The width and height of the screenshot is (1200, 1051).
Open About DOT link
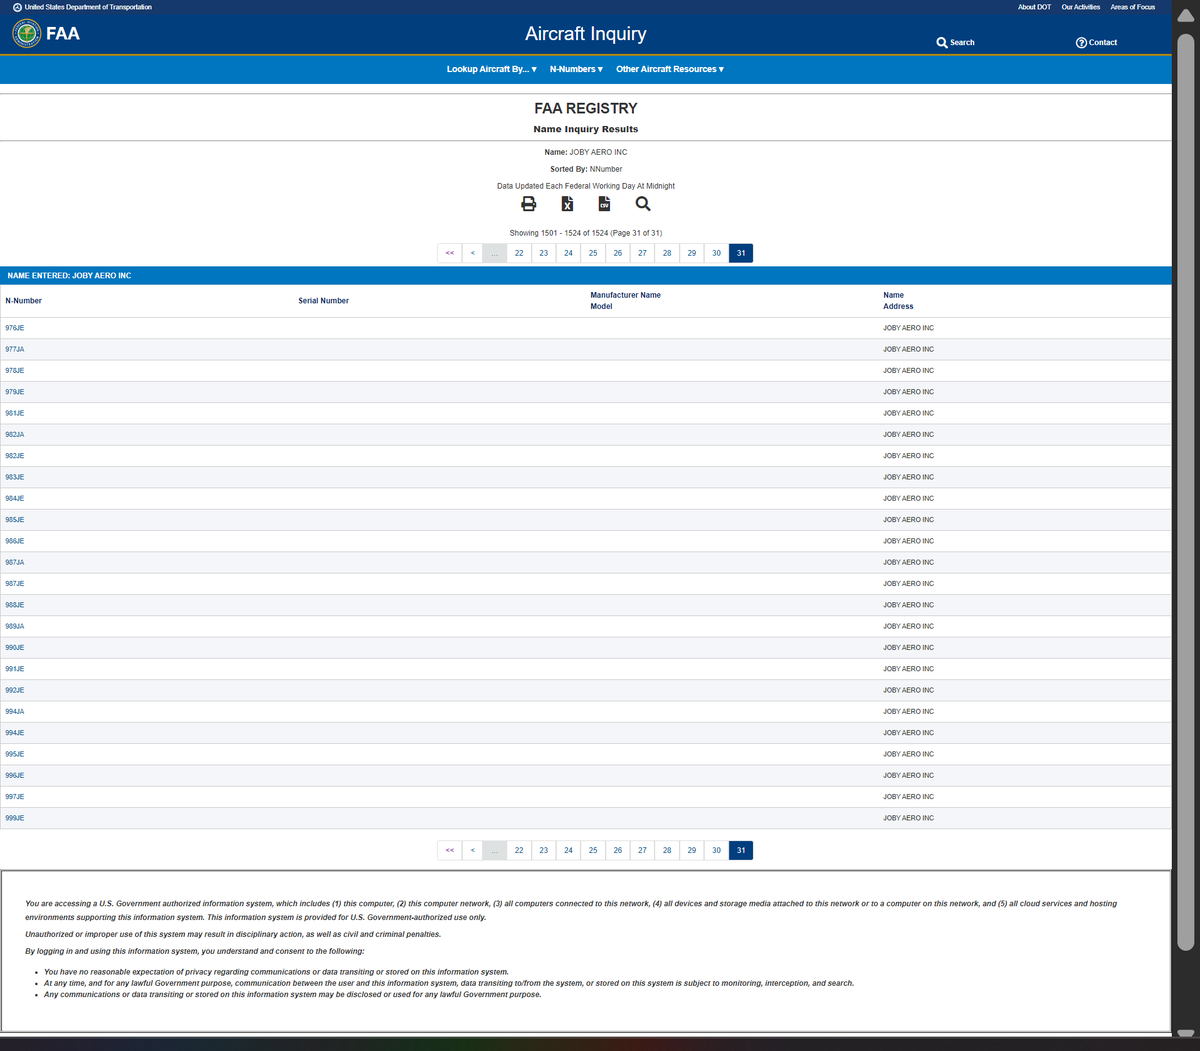(1034, 7)
